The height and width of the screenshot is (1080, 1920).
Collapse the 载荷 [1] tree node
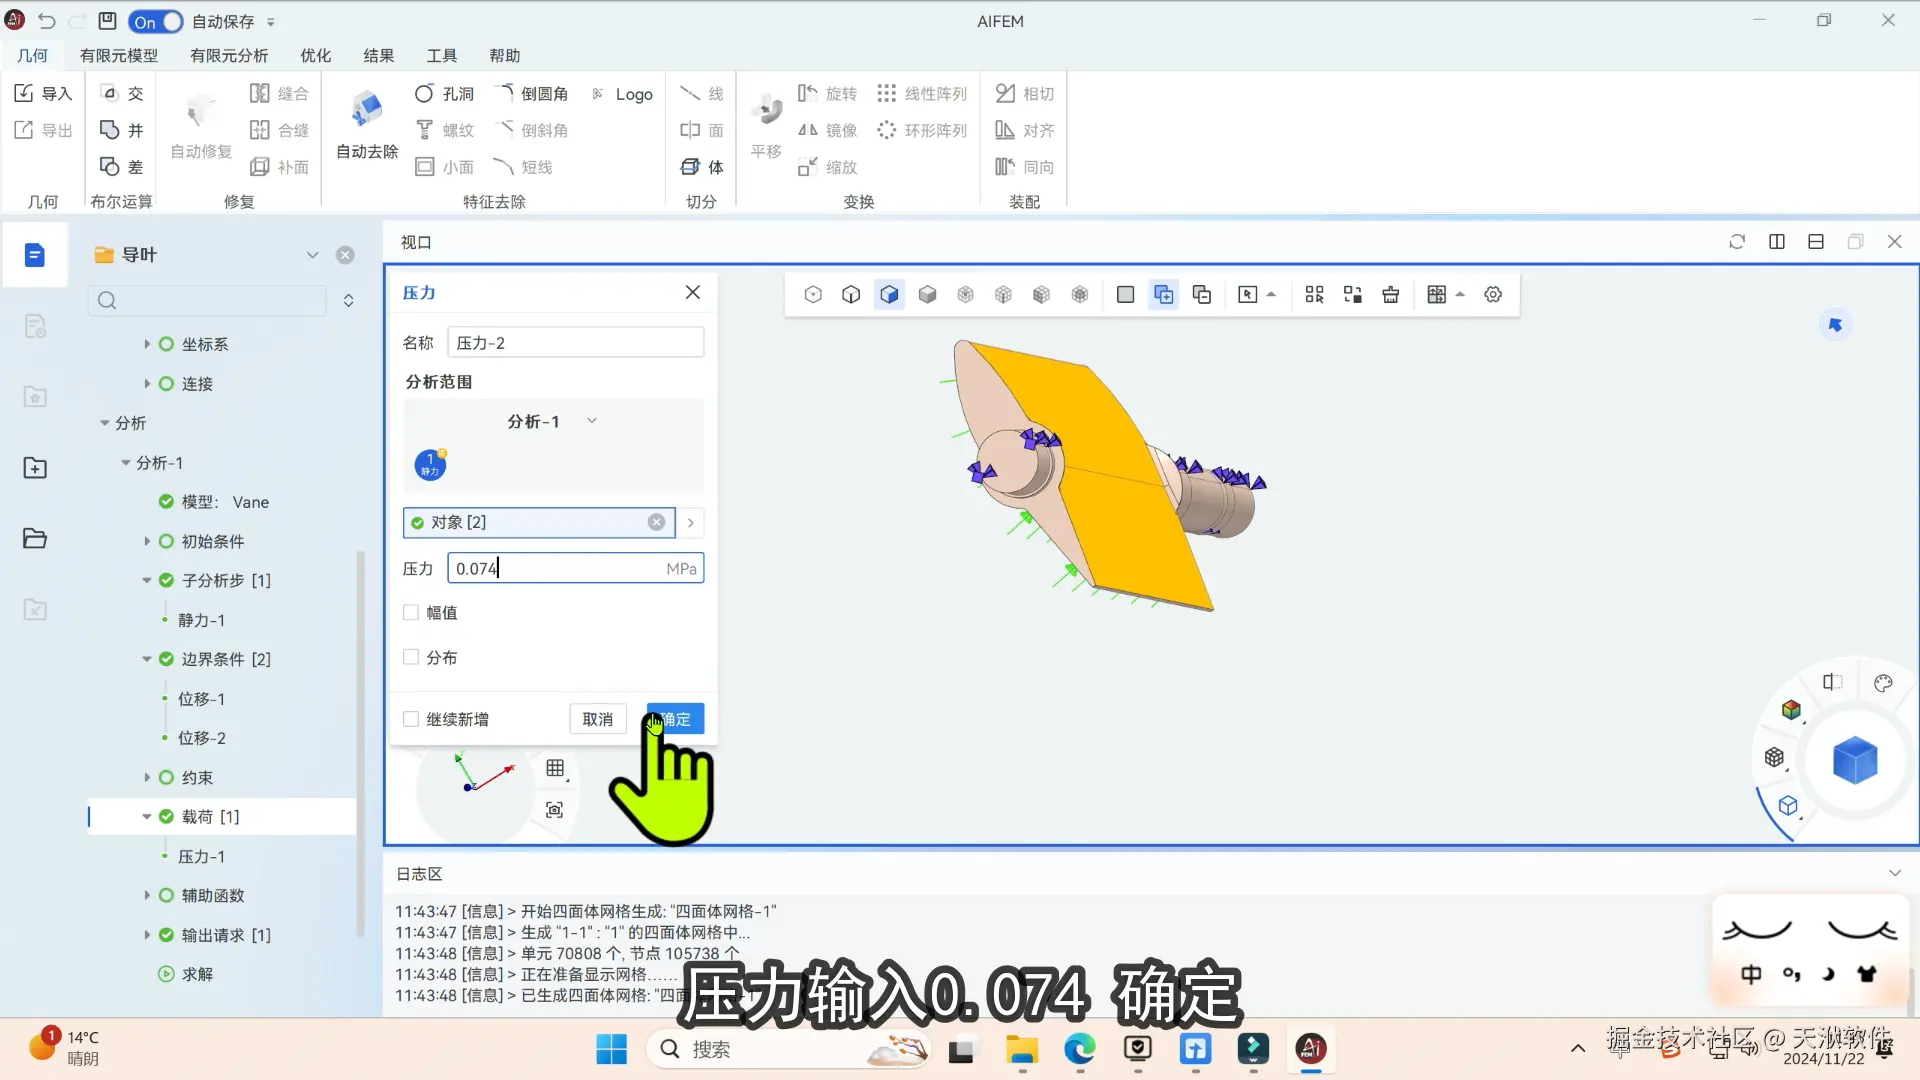click(147, 817)
